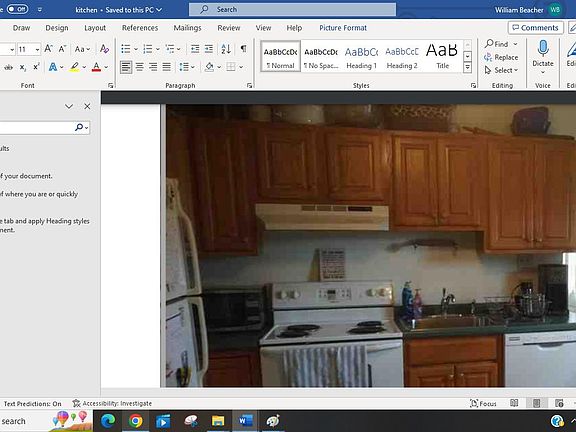576x432 pixels.
Task: Decrease font size with Shrink Font icon
Action: click(x=62, y=48)
